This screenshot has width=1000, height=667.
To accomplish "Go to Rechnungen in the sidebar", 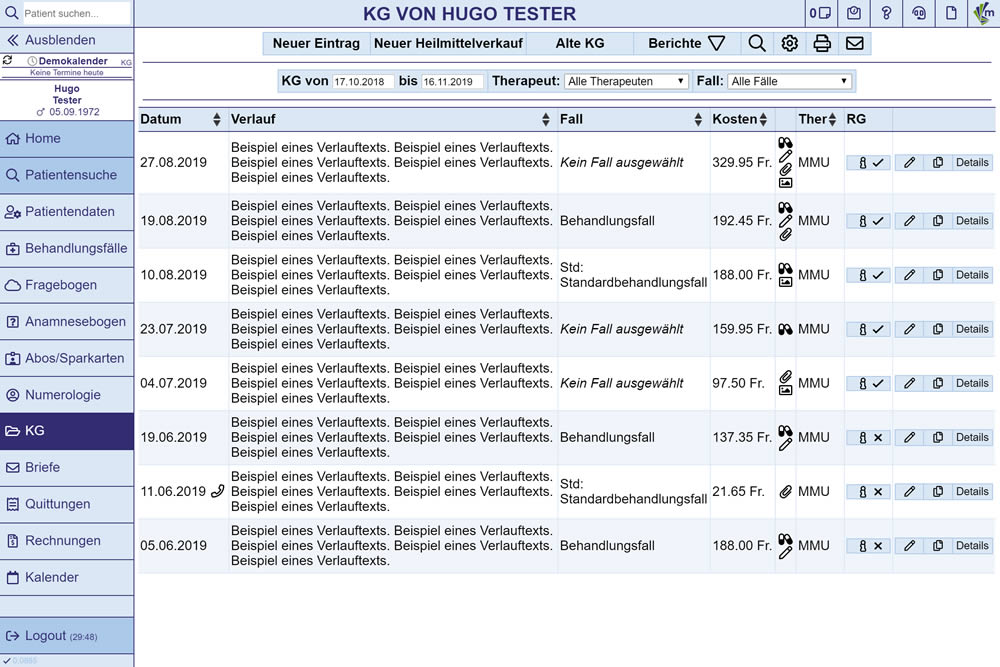I will (x=62, y=541).
